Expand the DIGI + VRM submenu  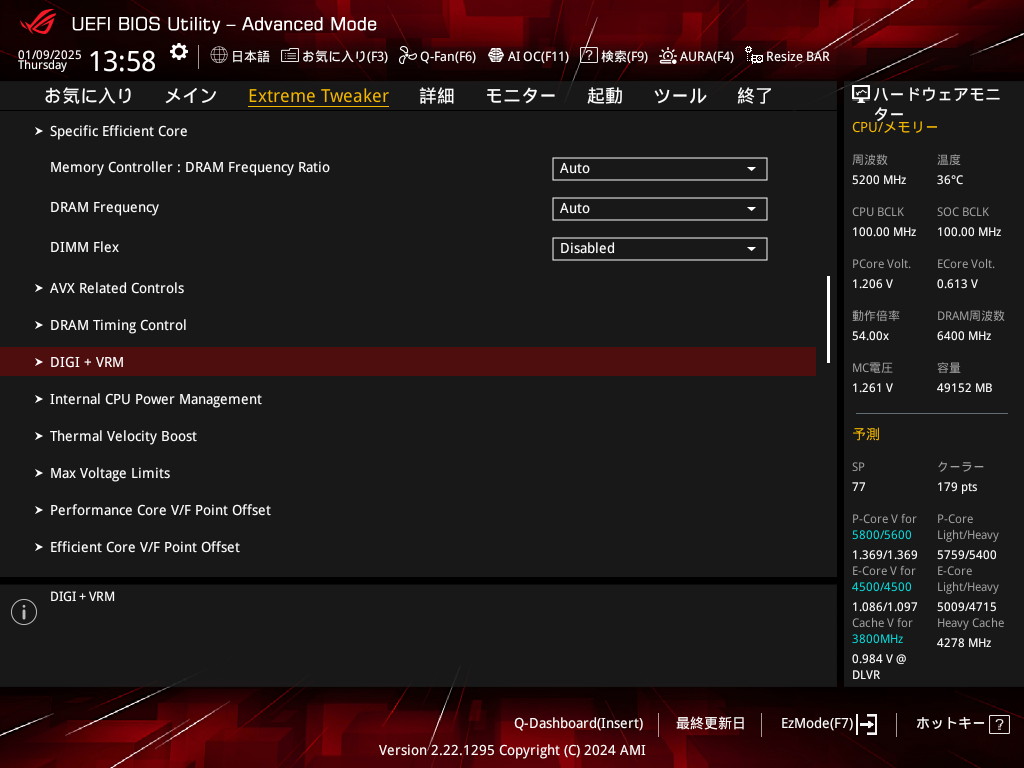tap(87, 362)
